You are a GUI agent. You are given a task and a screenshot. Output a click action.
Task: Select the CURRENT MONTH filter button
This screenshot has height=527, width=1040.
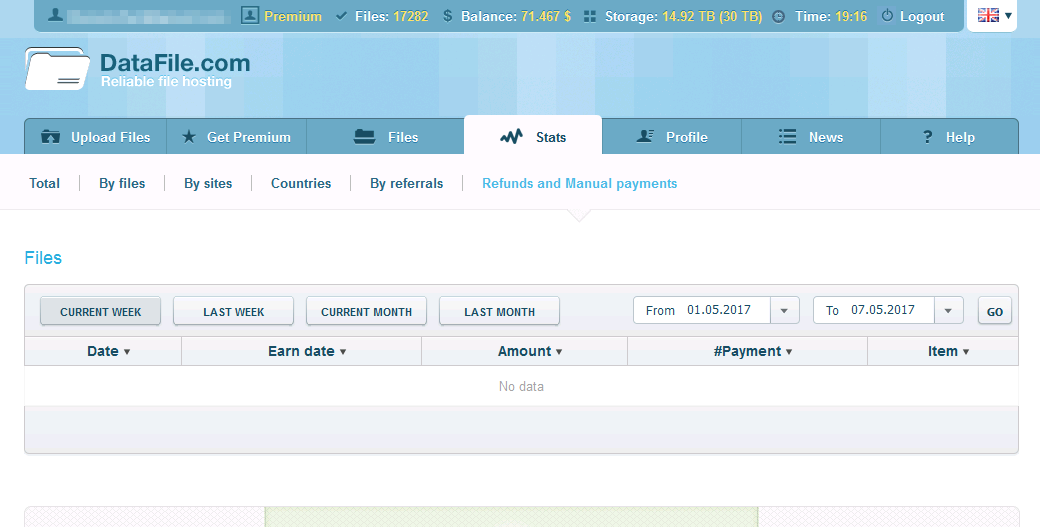pos(366,312)
